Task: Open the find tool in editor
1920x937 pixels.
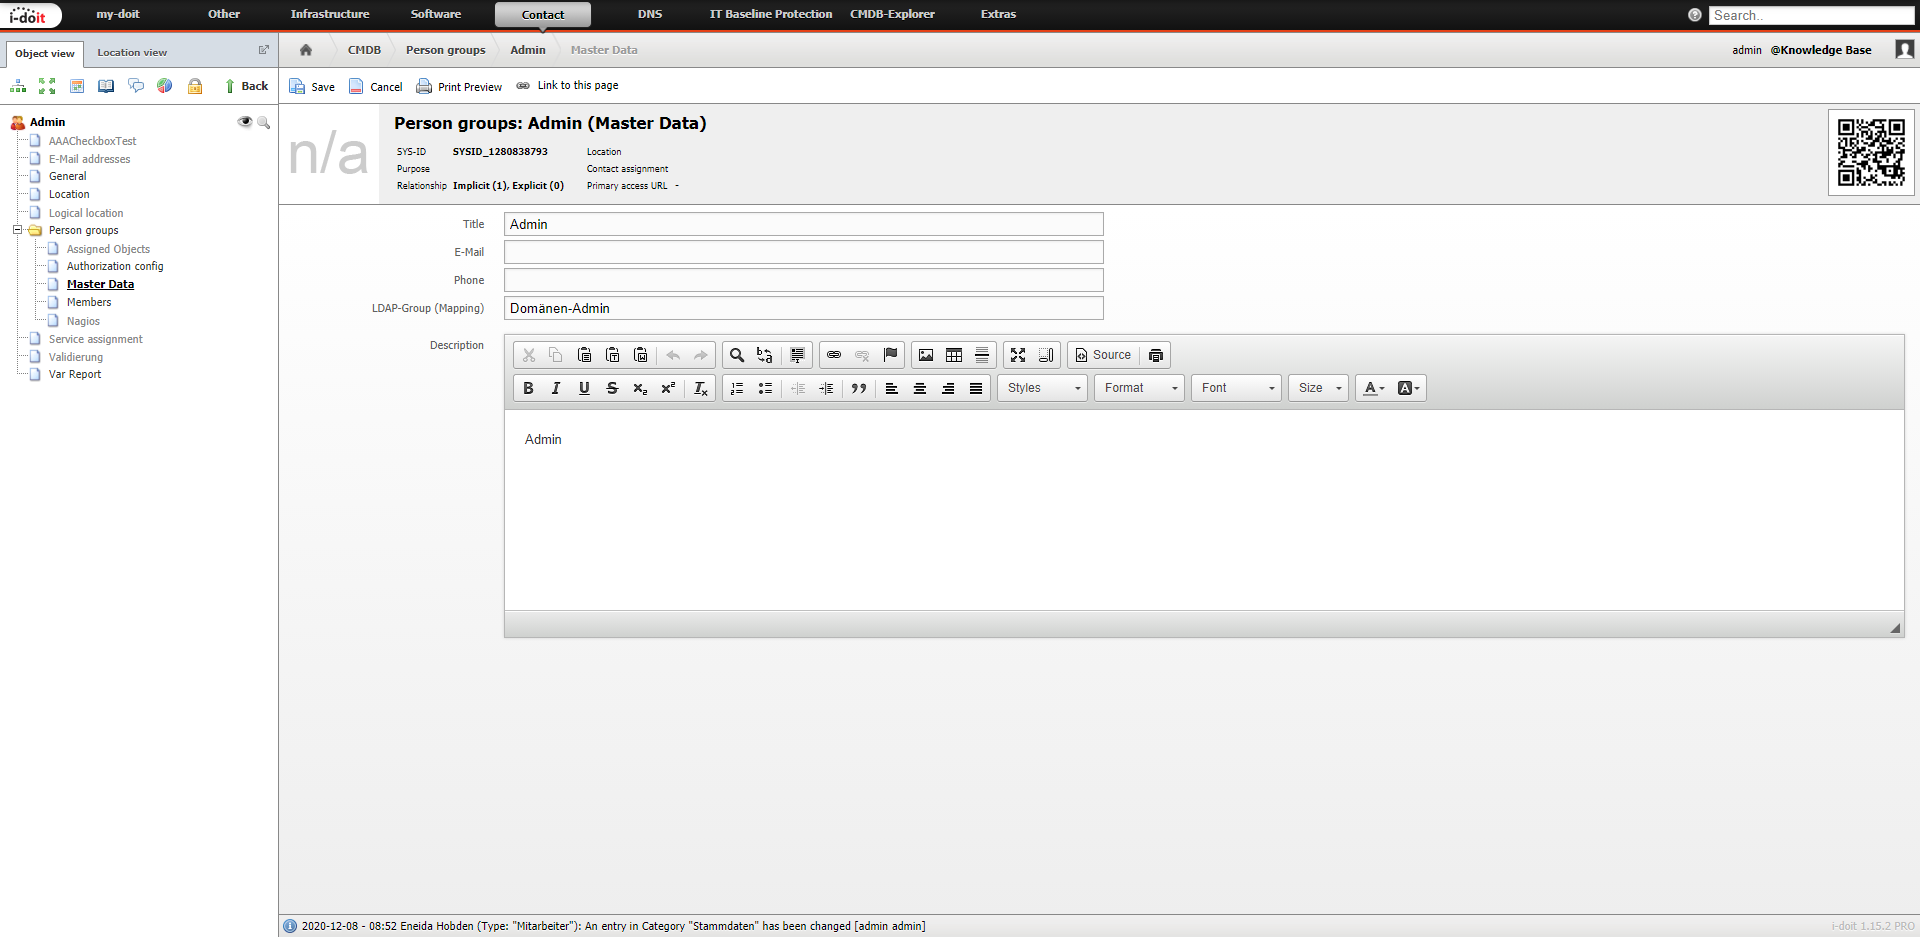Action: click(737, 355)
